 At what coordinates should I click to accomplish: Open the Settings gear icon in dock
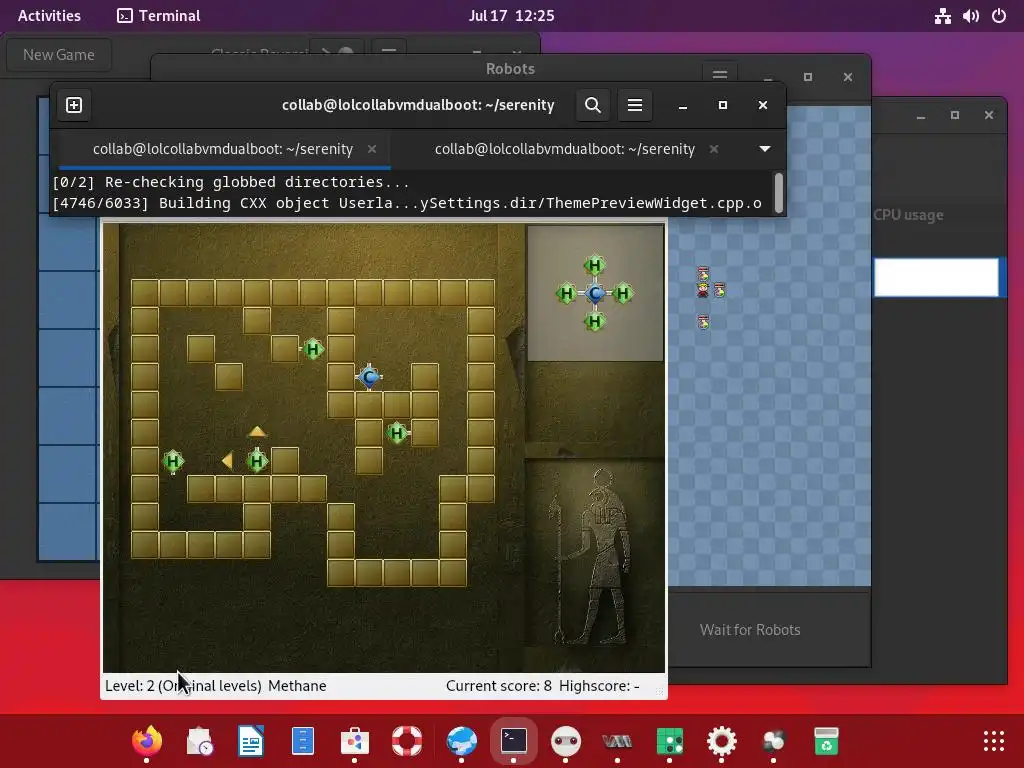(x=722, y=741)
